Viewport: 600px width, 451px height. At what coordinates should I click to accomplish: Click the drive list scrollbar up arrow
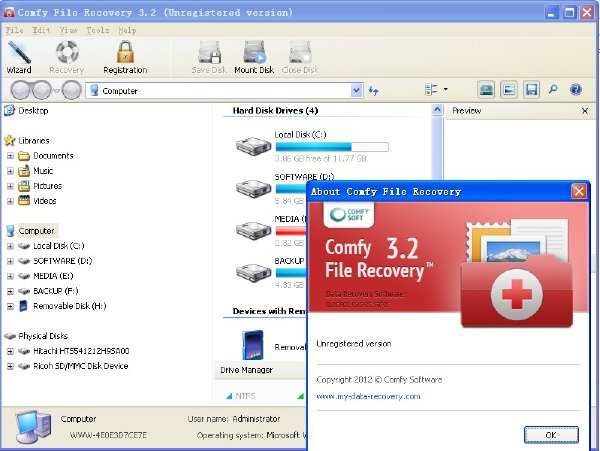click(x=437, y=111)
